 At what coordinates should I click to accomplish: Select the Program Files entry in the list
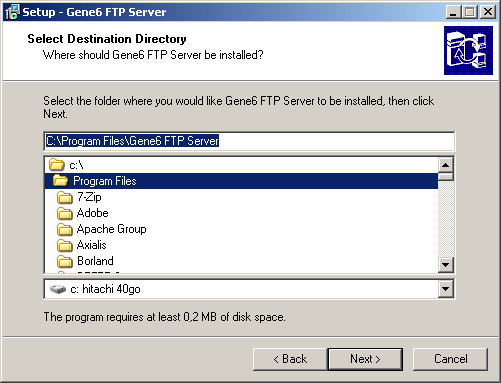point(241,181)
